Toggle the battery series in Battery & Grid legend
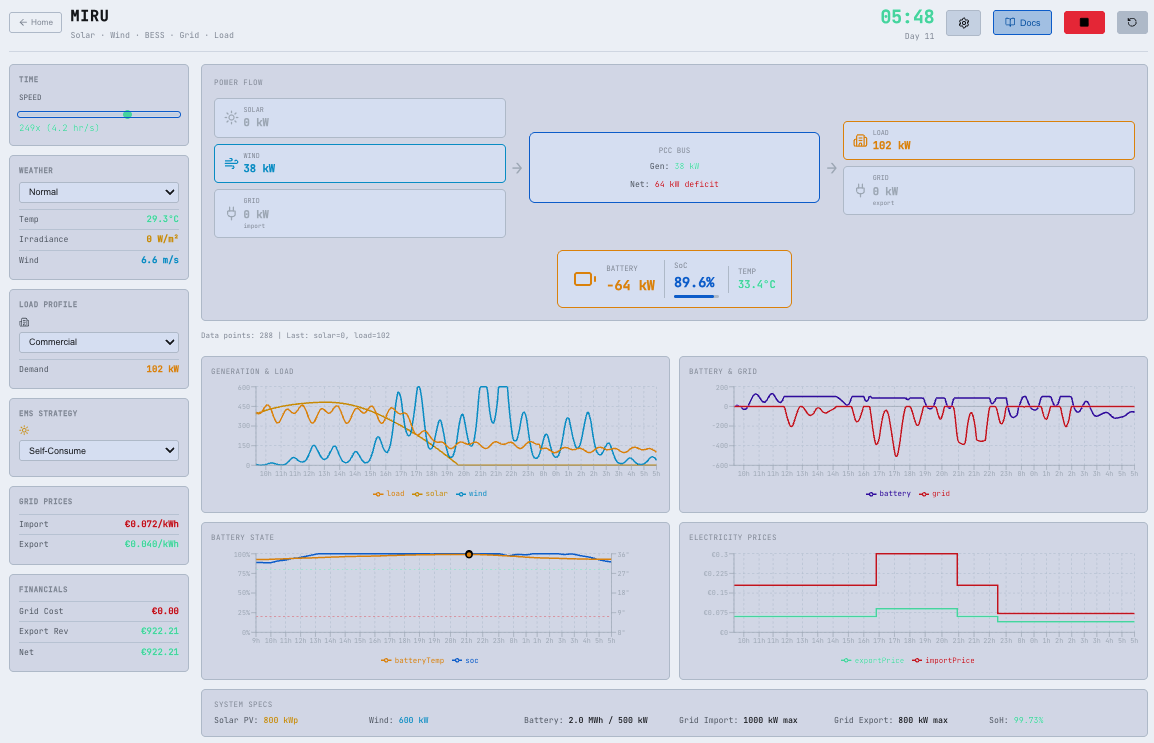This screenshot has height=743, width=1154. click(x=888, y=494)
